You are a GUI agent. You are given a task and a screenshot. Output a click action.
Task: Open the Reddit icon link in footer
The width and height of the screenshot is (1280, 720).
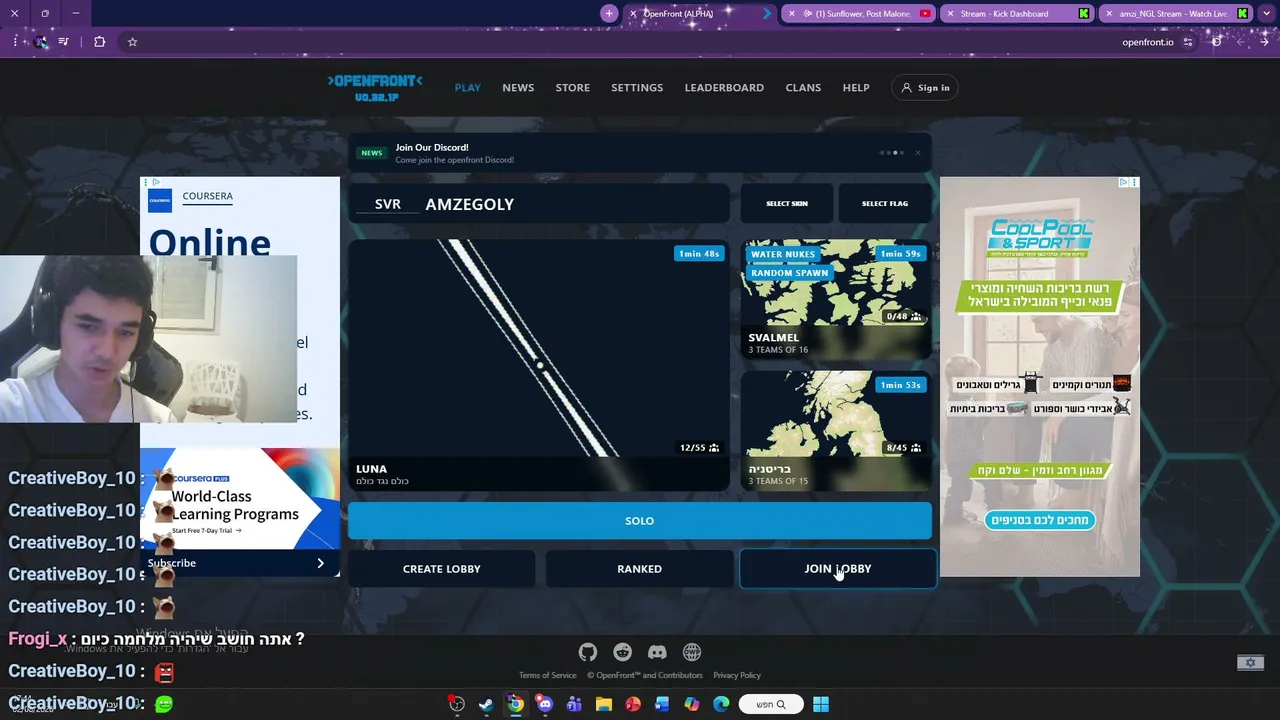click(x=622, y=652)
